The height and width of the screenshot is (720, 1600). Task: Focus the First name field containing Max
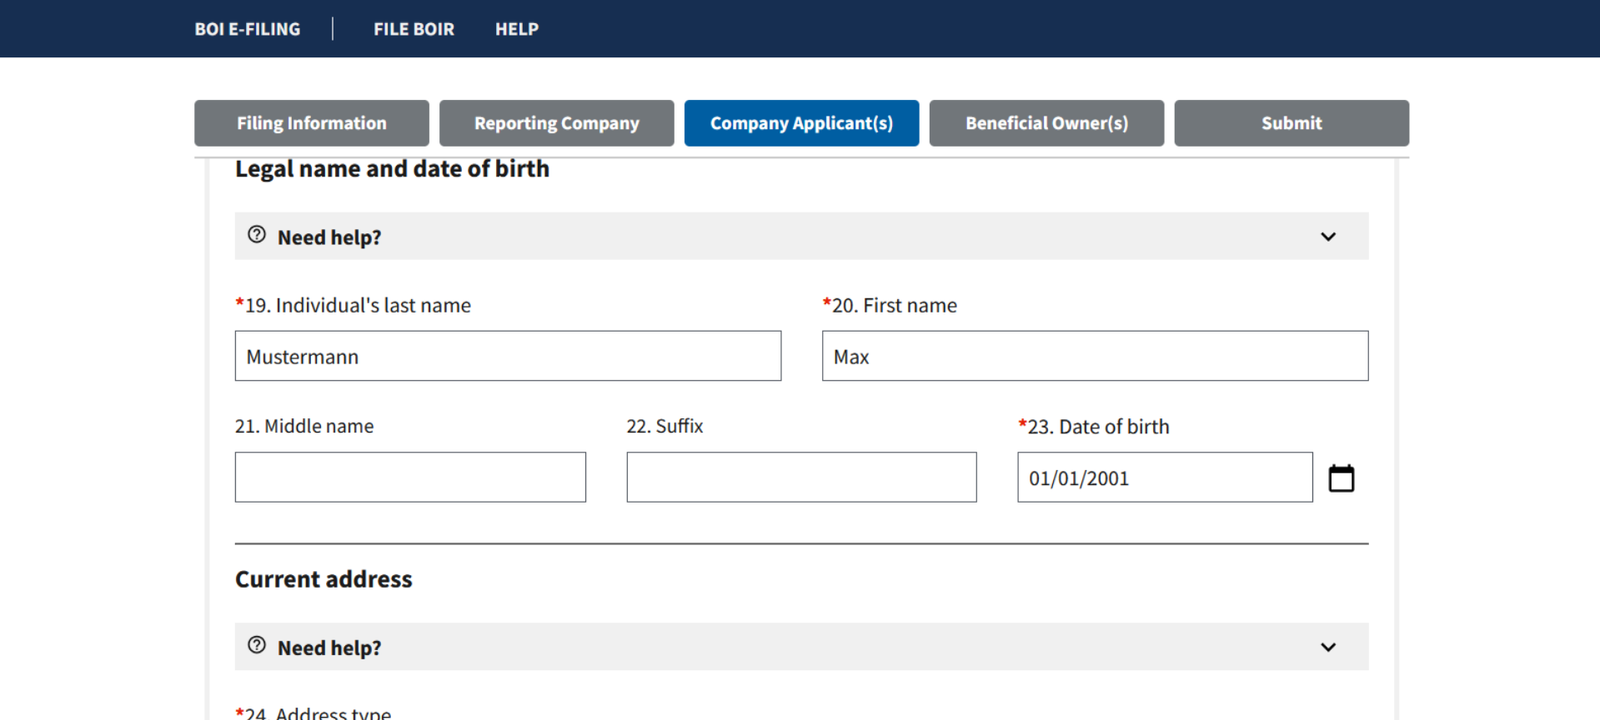point(1095,356)
